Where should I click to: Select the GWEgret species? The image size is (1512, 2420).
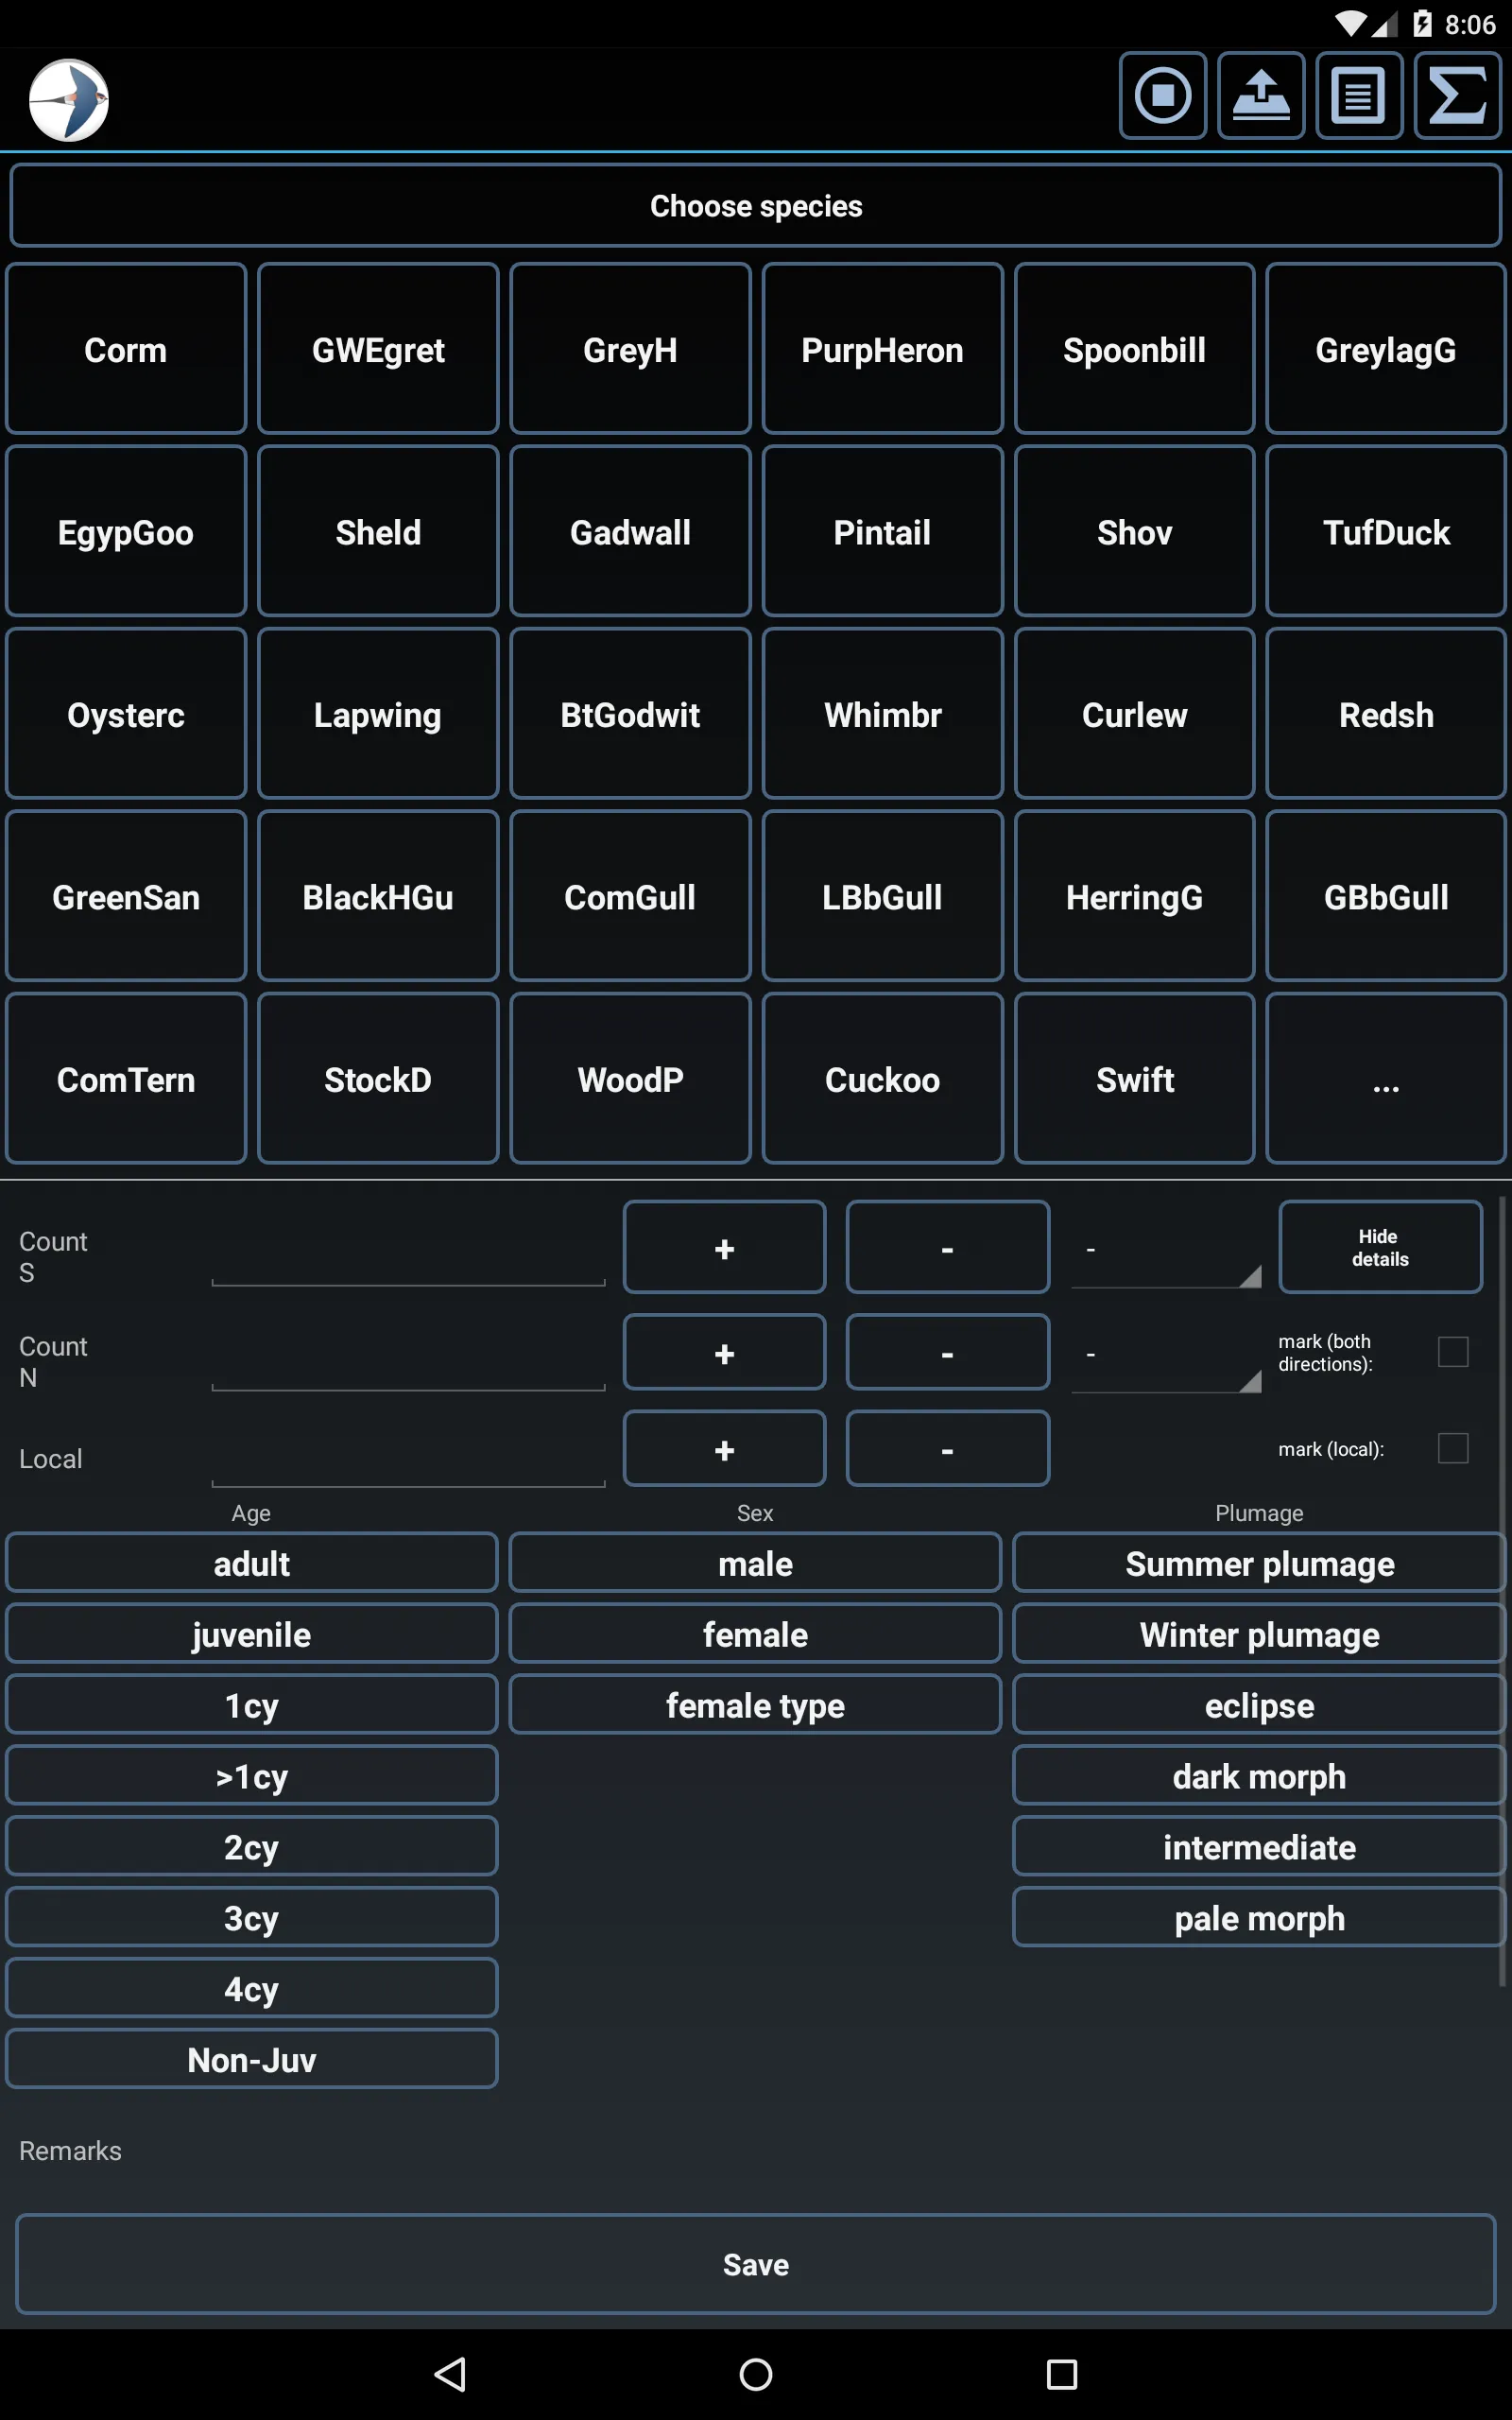point(378,349)
